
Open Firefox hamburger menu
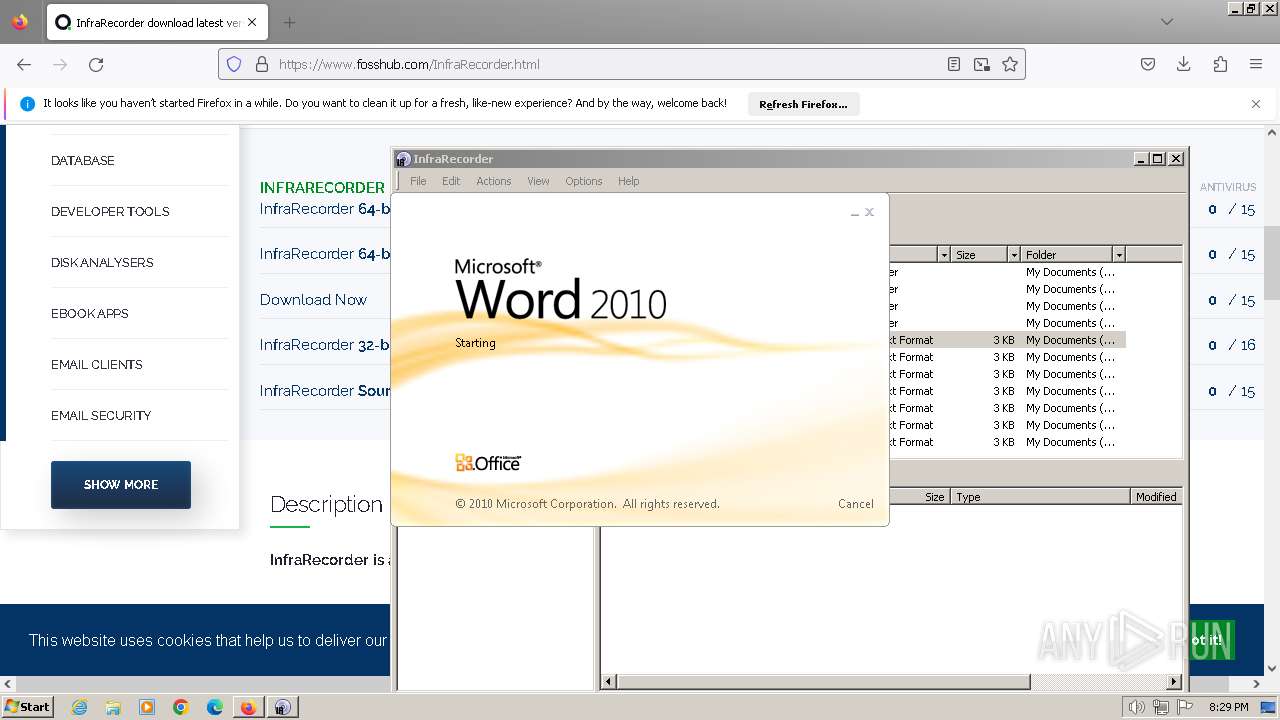click(x=1256, y=64)
